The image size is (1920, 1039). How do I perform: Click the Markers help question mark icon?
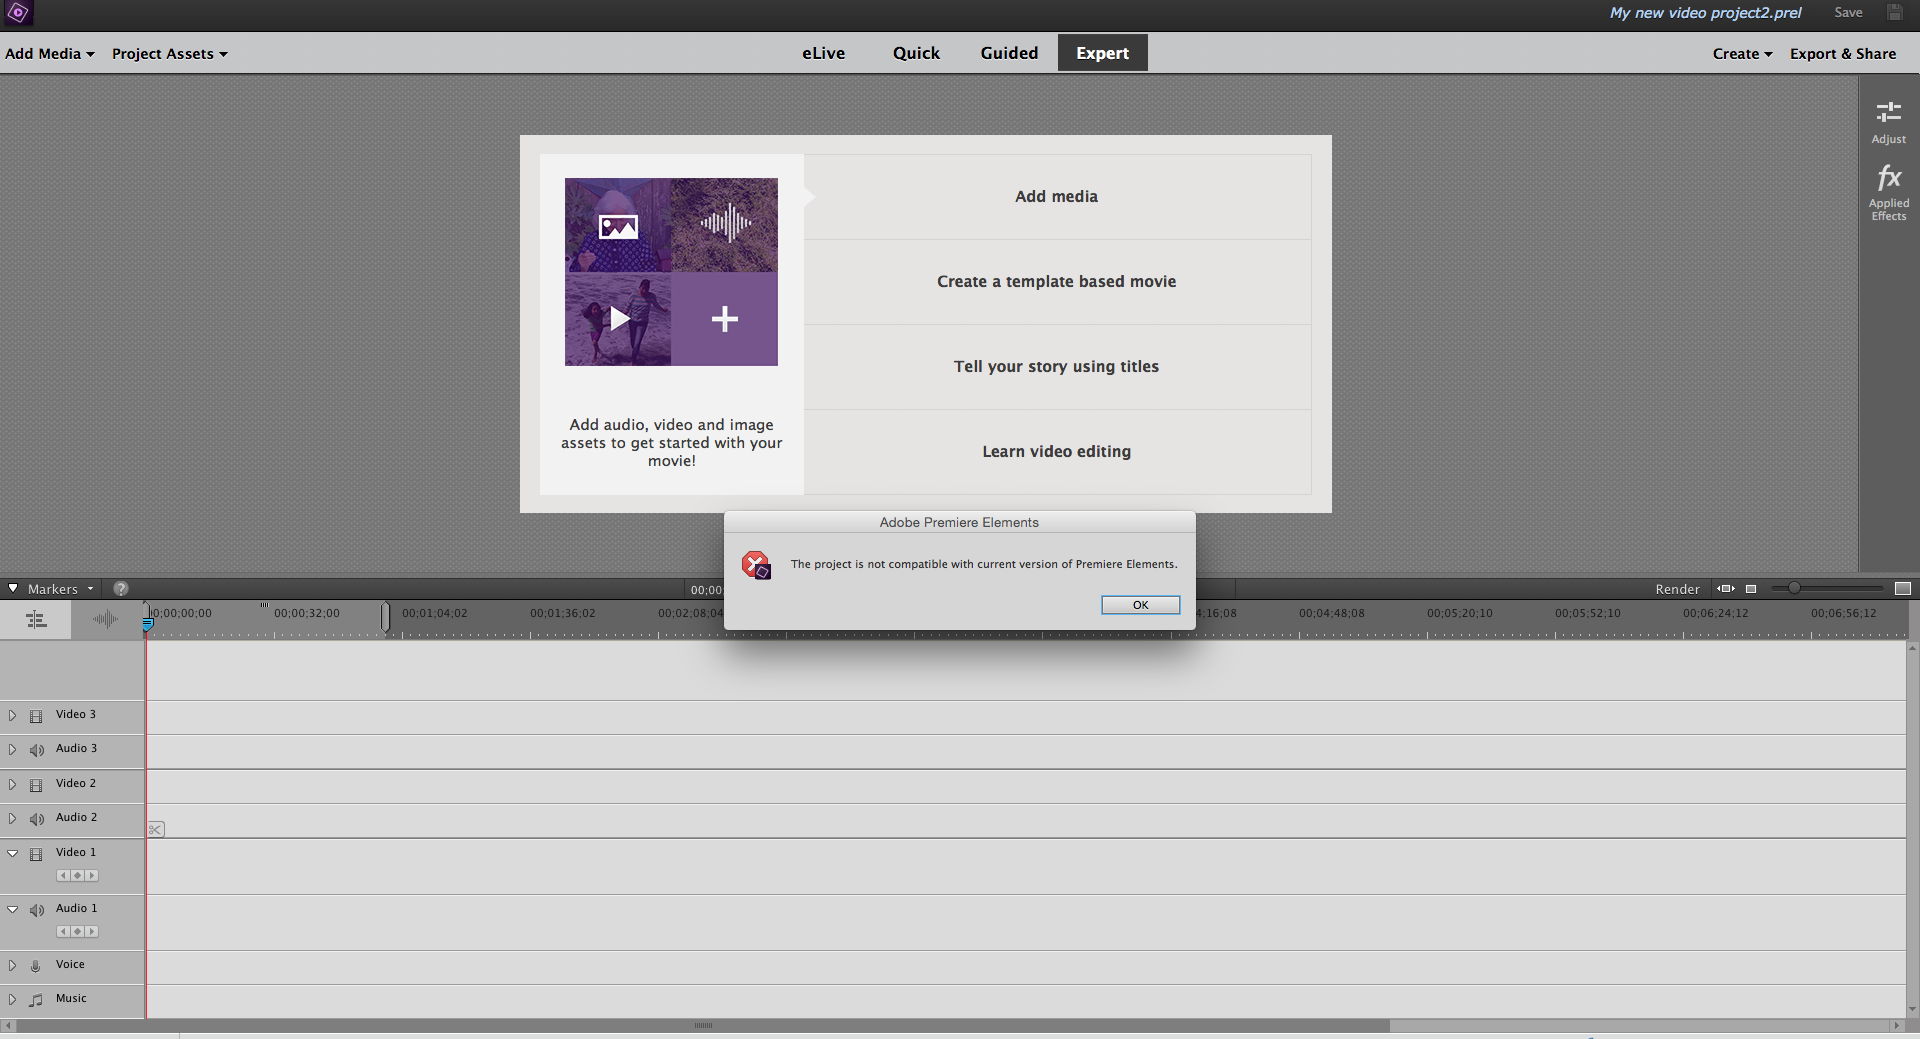(x=121, y=589)
